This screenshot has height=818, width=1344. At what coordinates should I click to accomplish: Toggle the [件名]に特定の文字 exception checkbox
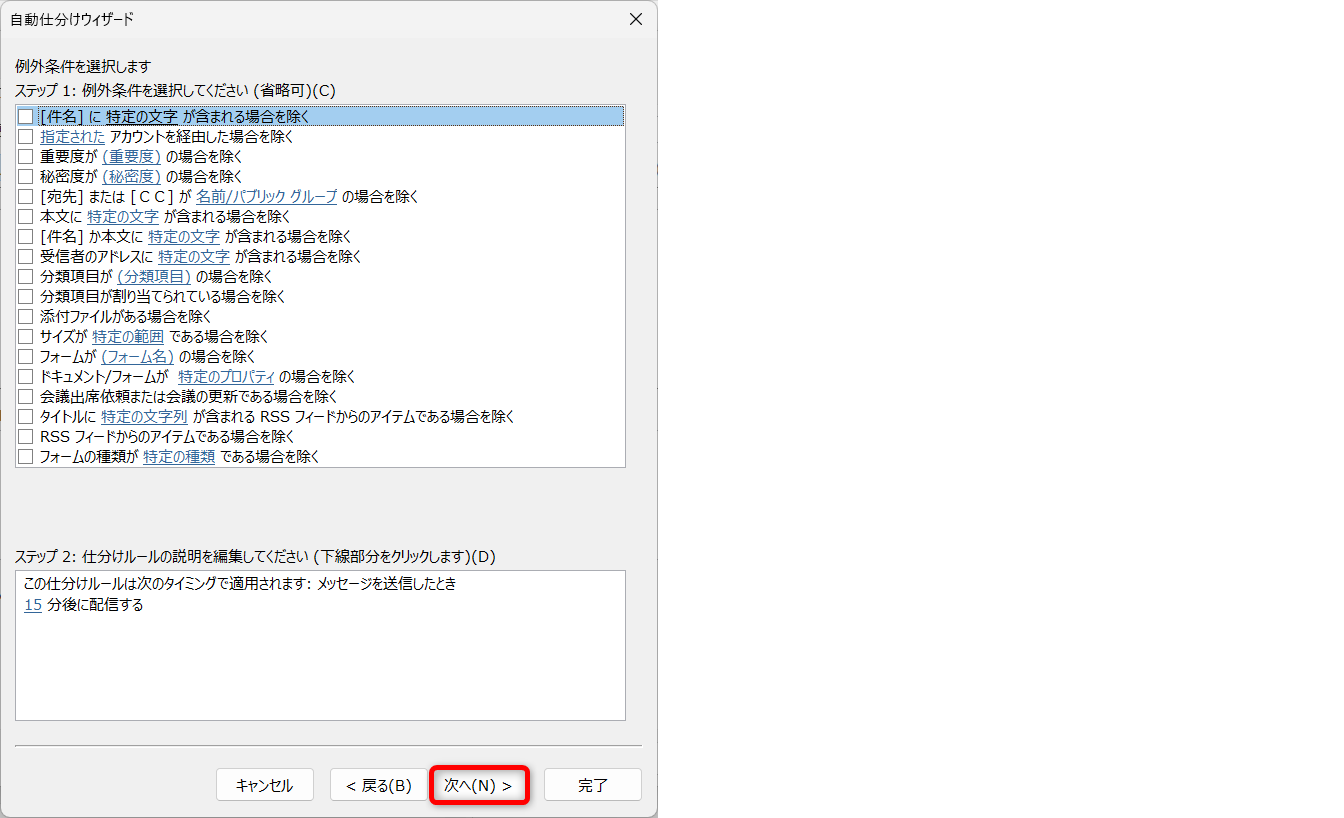(x=26, y=116)
